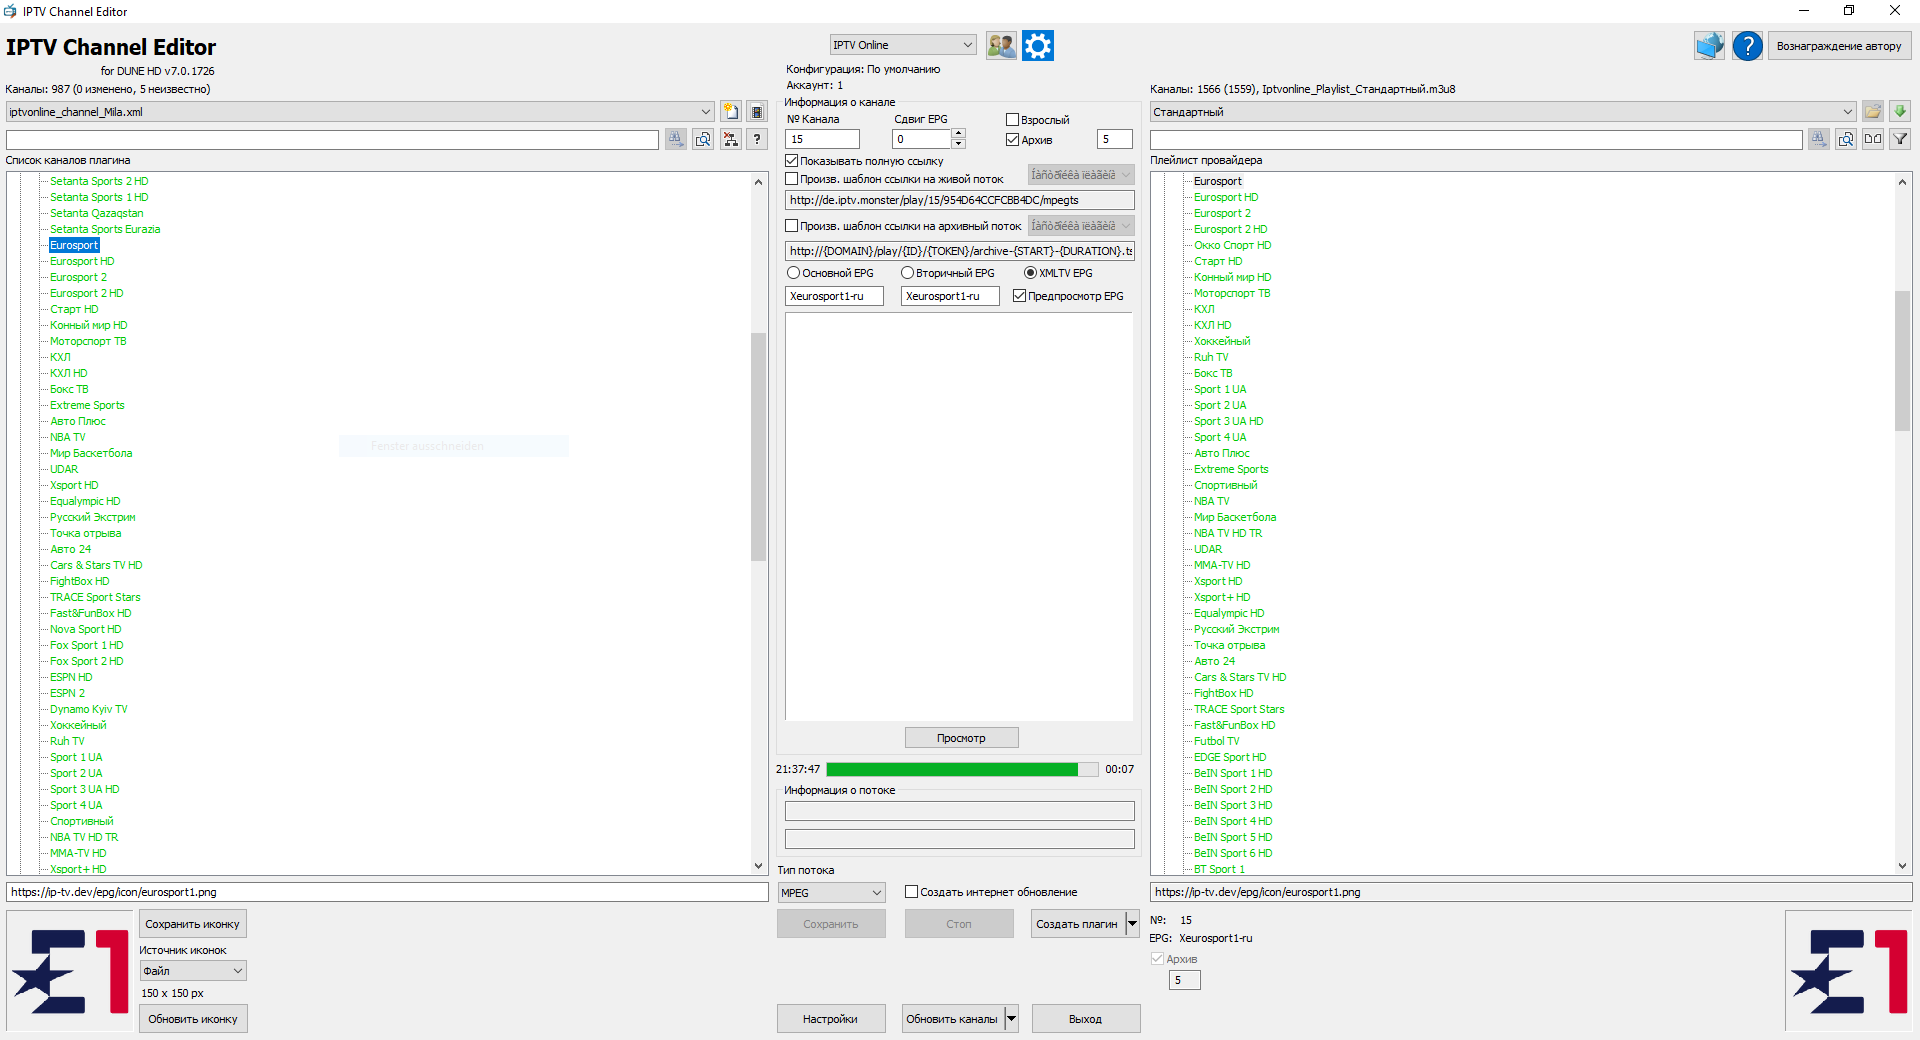Viewport: 1920px width, 1040px height.
Task: Click two-pages compare icon in playlist search row
Action: (1873, 139)
